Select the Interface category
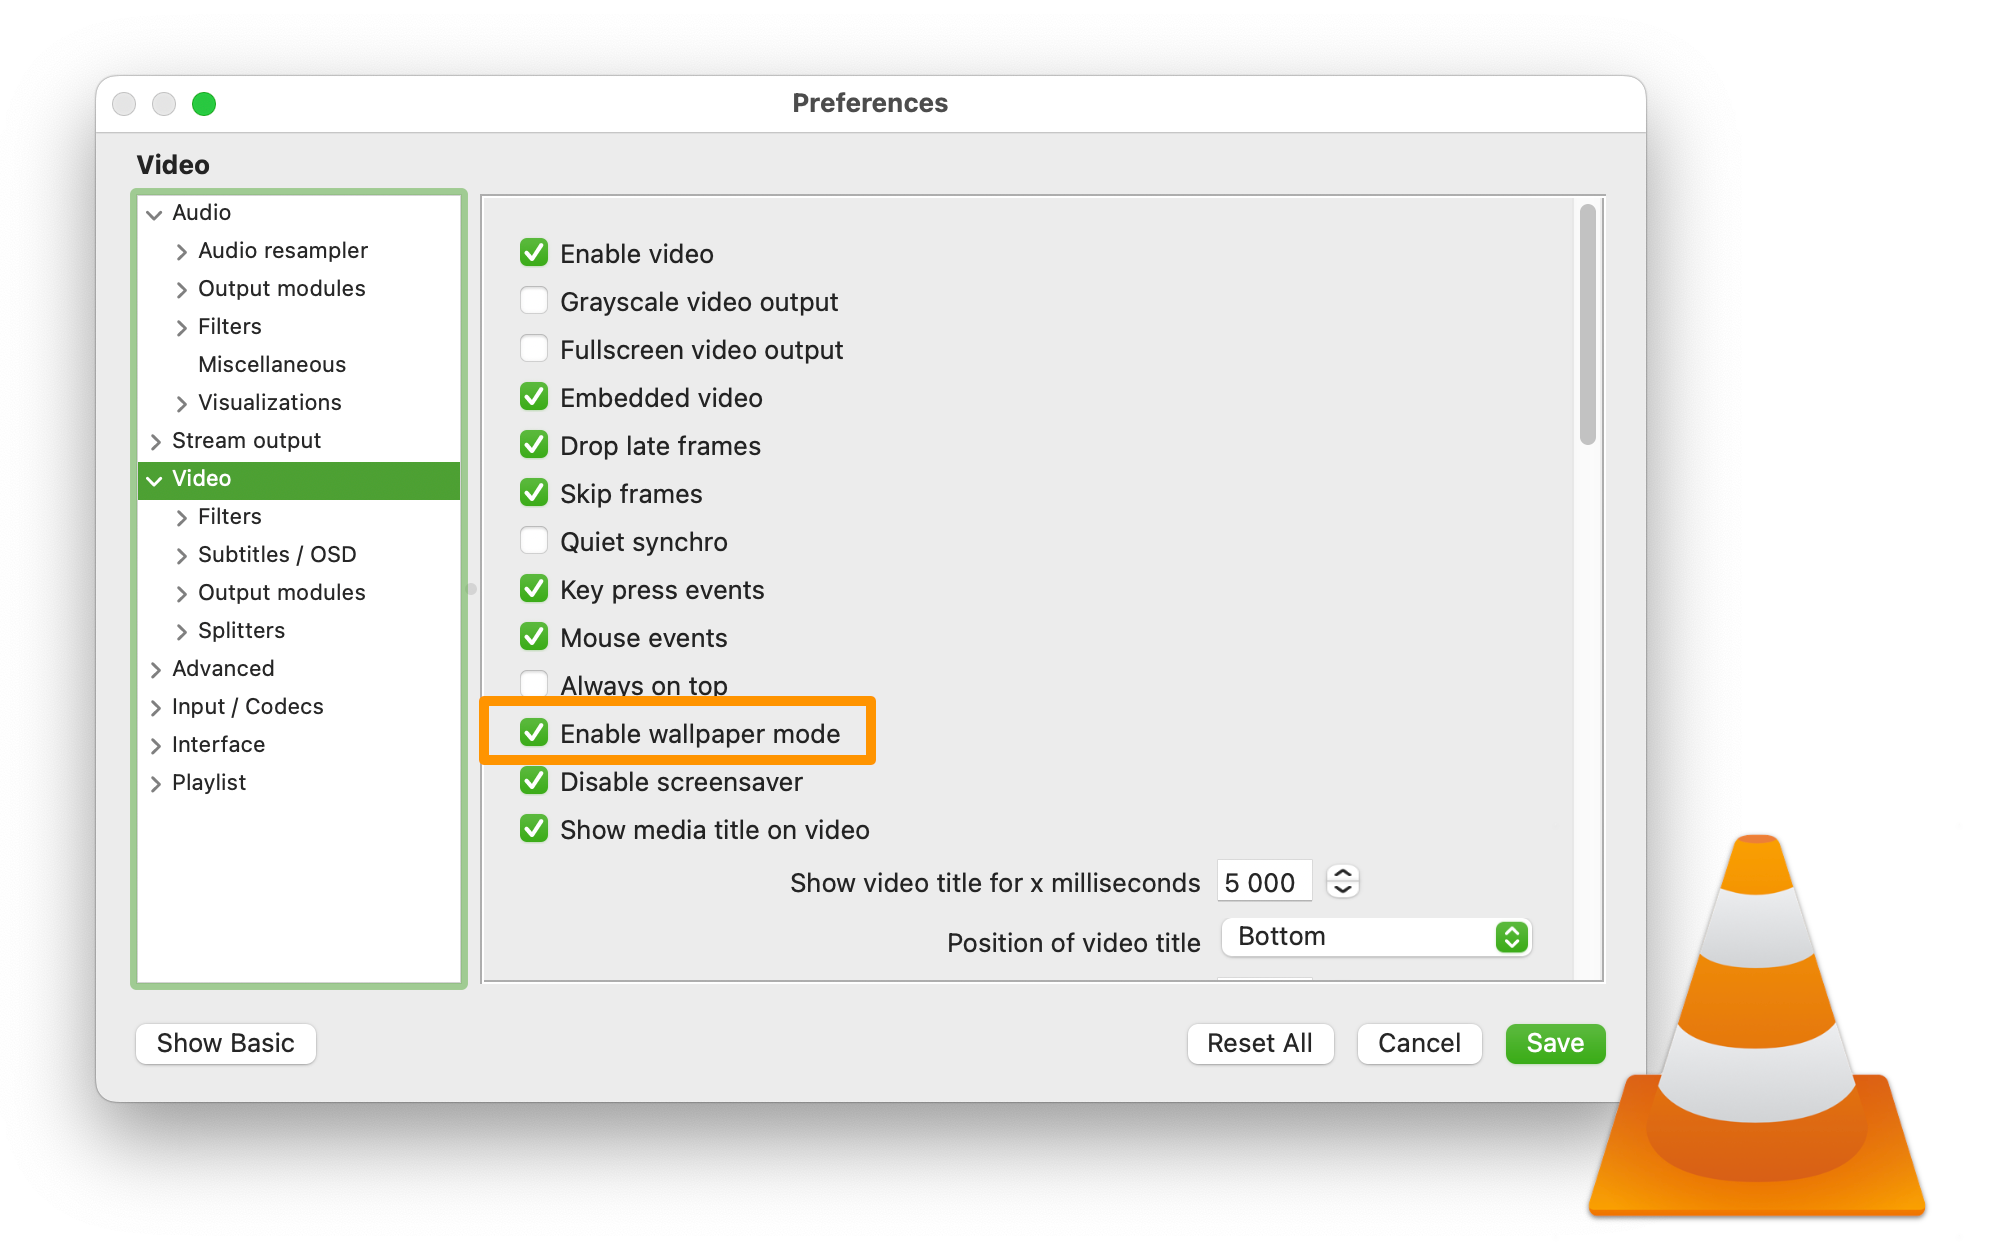2000x1250 pixels. 218,745
